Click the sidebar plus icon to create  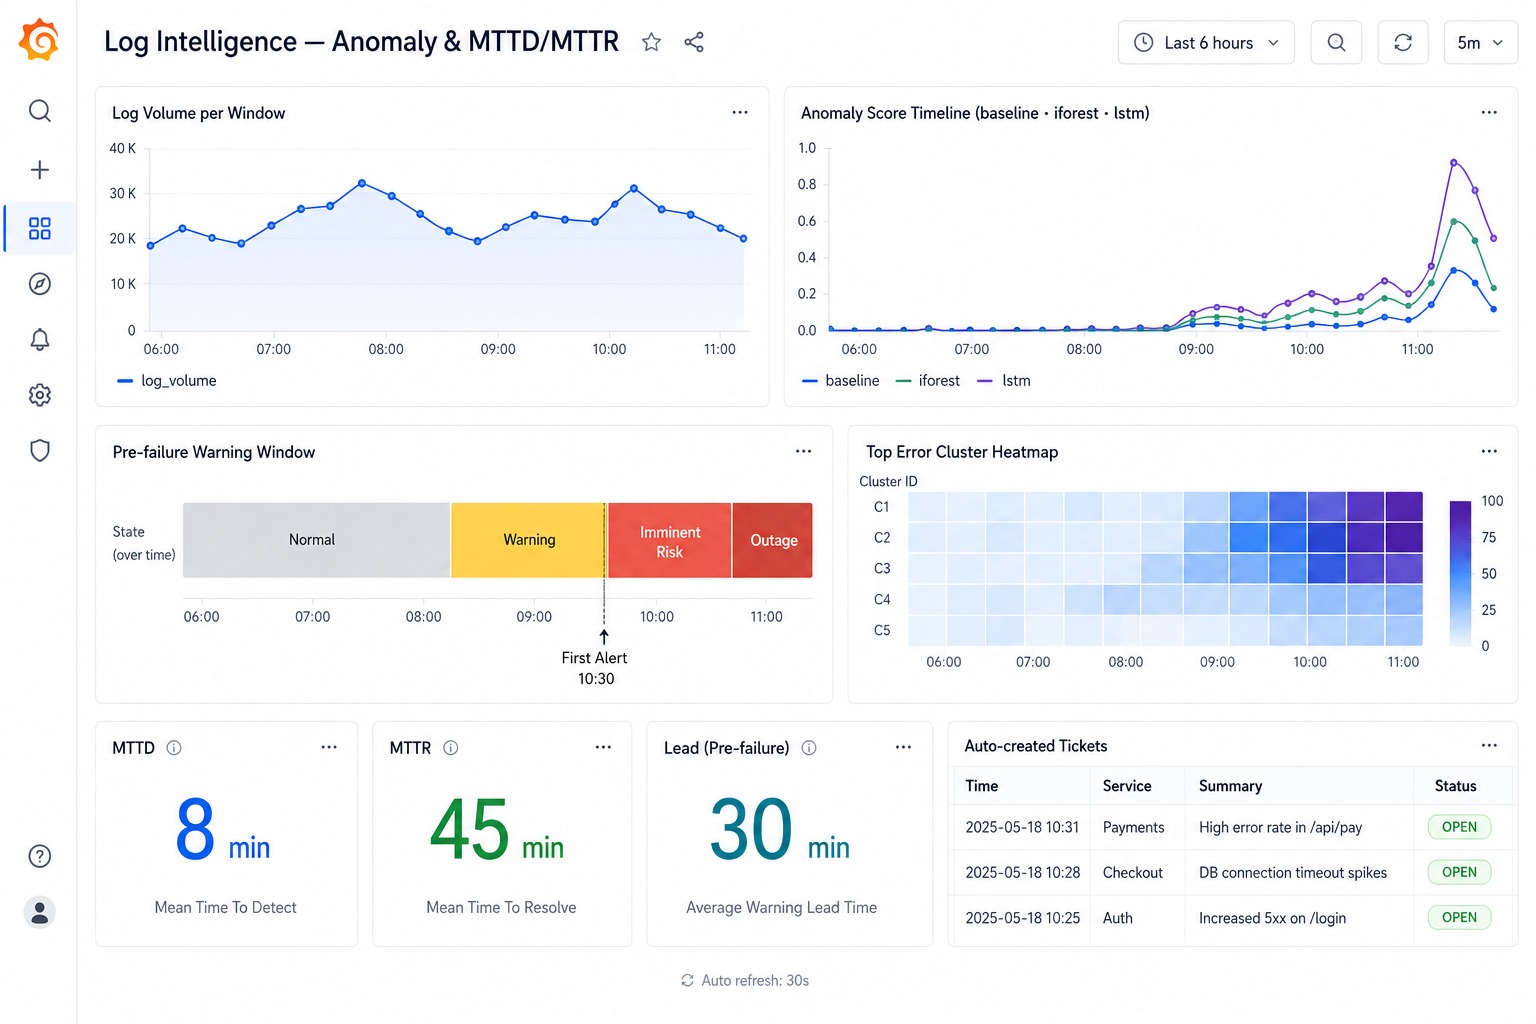40,170
